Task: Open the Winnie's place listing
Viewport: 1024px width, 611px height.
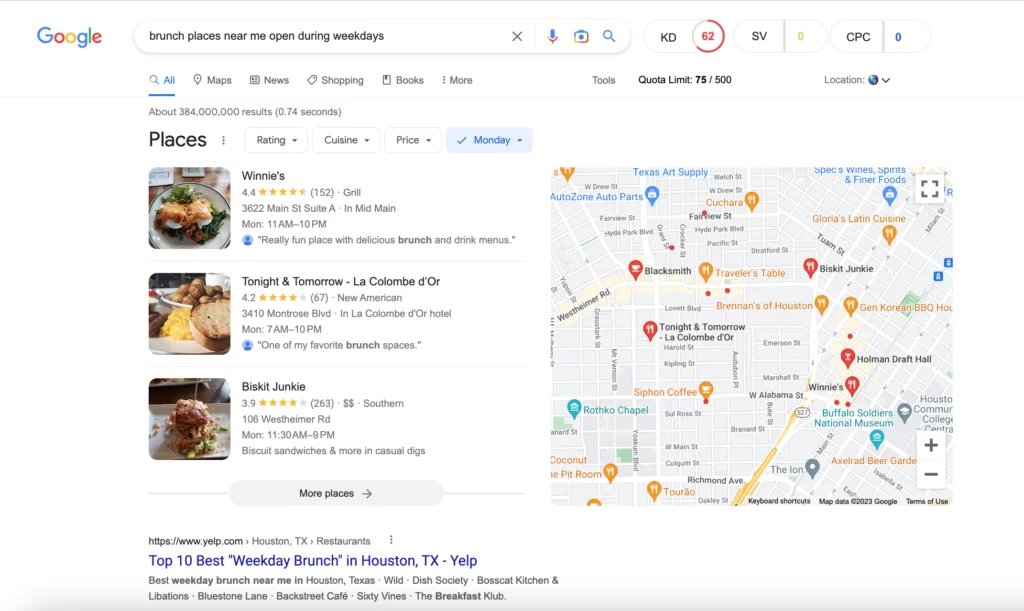Action: pyautogui.click(x=263, y=176)
